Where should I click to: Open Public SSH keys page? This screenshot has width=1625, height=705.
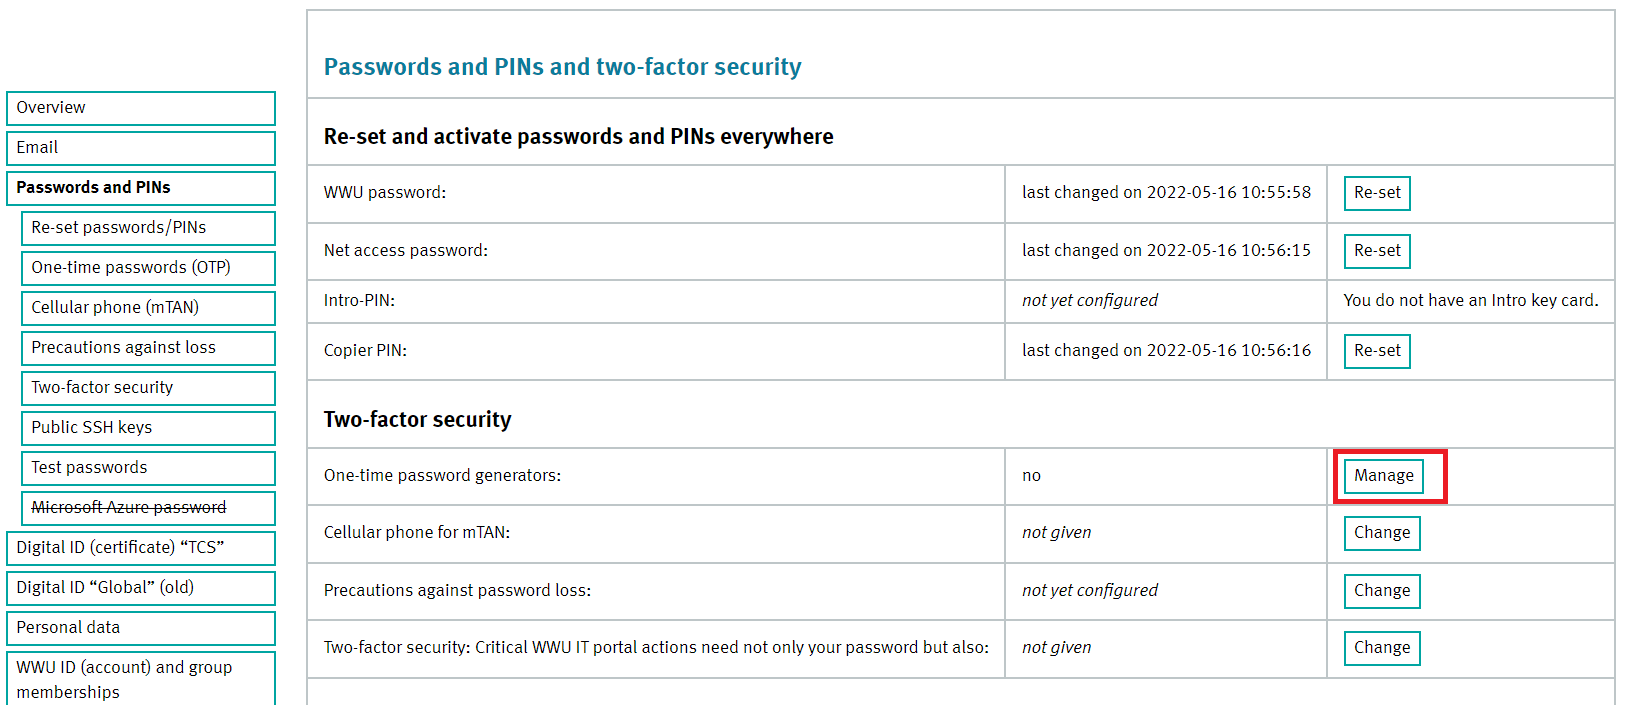click(x=148, y=428)
